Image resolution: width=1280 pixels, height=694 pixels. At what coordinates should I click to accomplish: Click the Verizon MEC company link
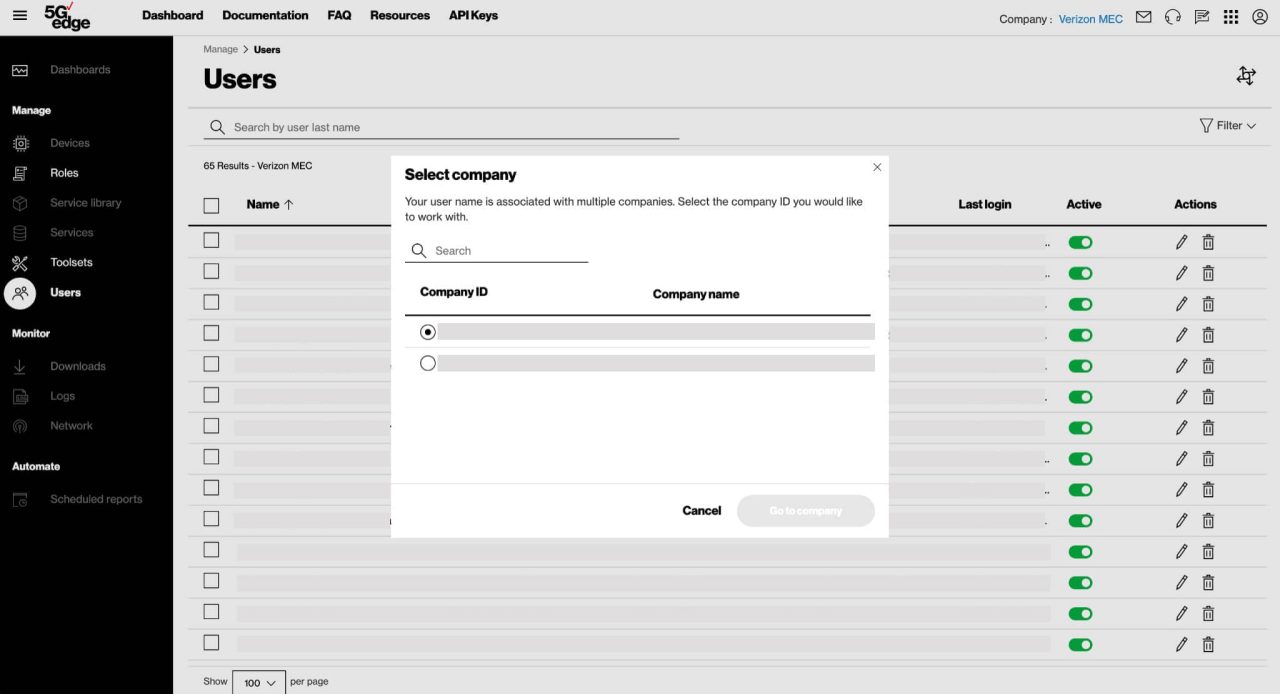1091,19
